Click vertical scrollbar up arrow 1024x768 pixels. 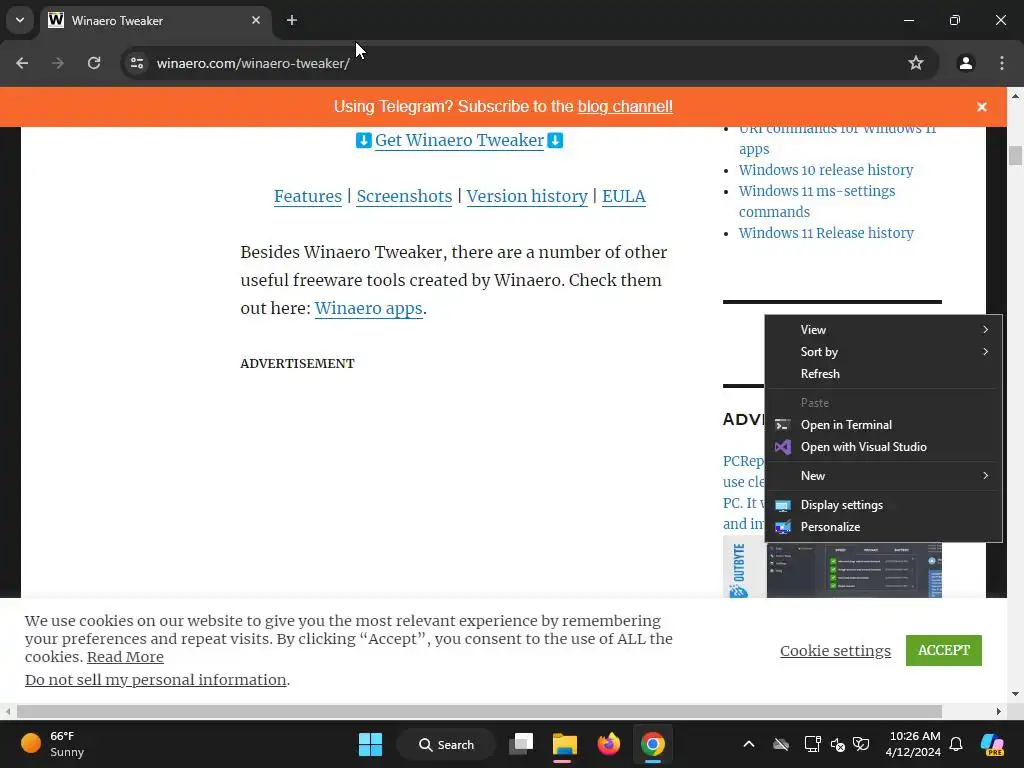[1015, 96]
